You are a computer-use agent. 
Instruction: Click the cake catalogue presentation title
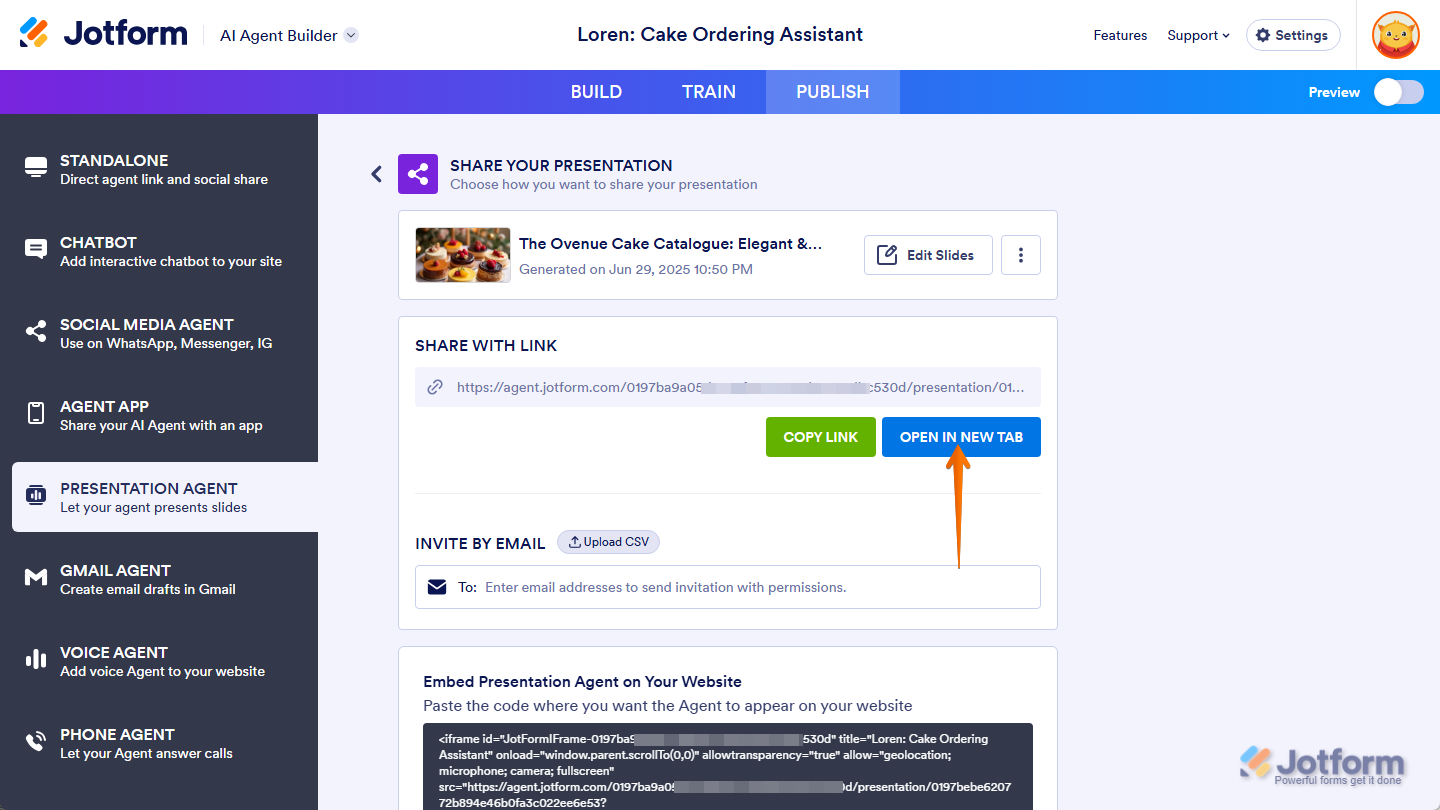point(670,244)
